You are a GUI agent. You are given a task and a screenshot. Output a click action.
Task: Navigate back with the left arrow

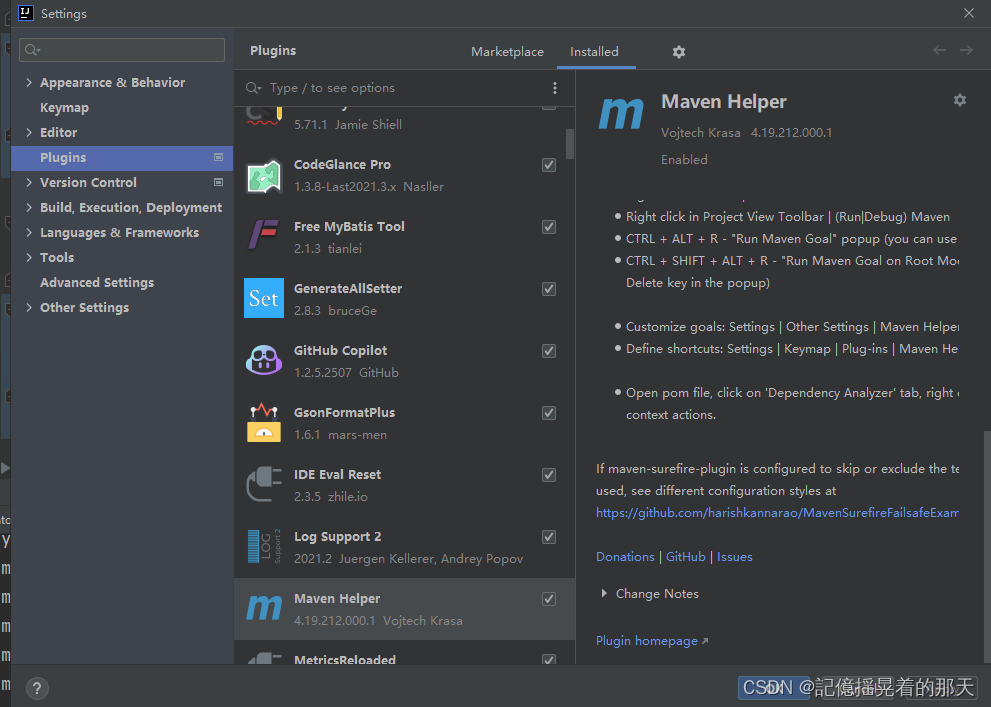point(939,50)
